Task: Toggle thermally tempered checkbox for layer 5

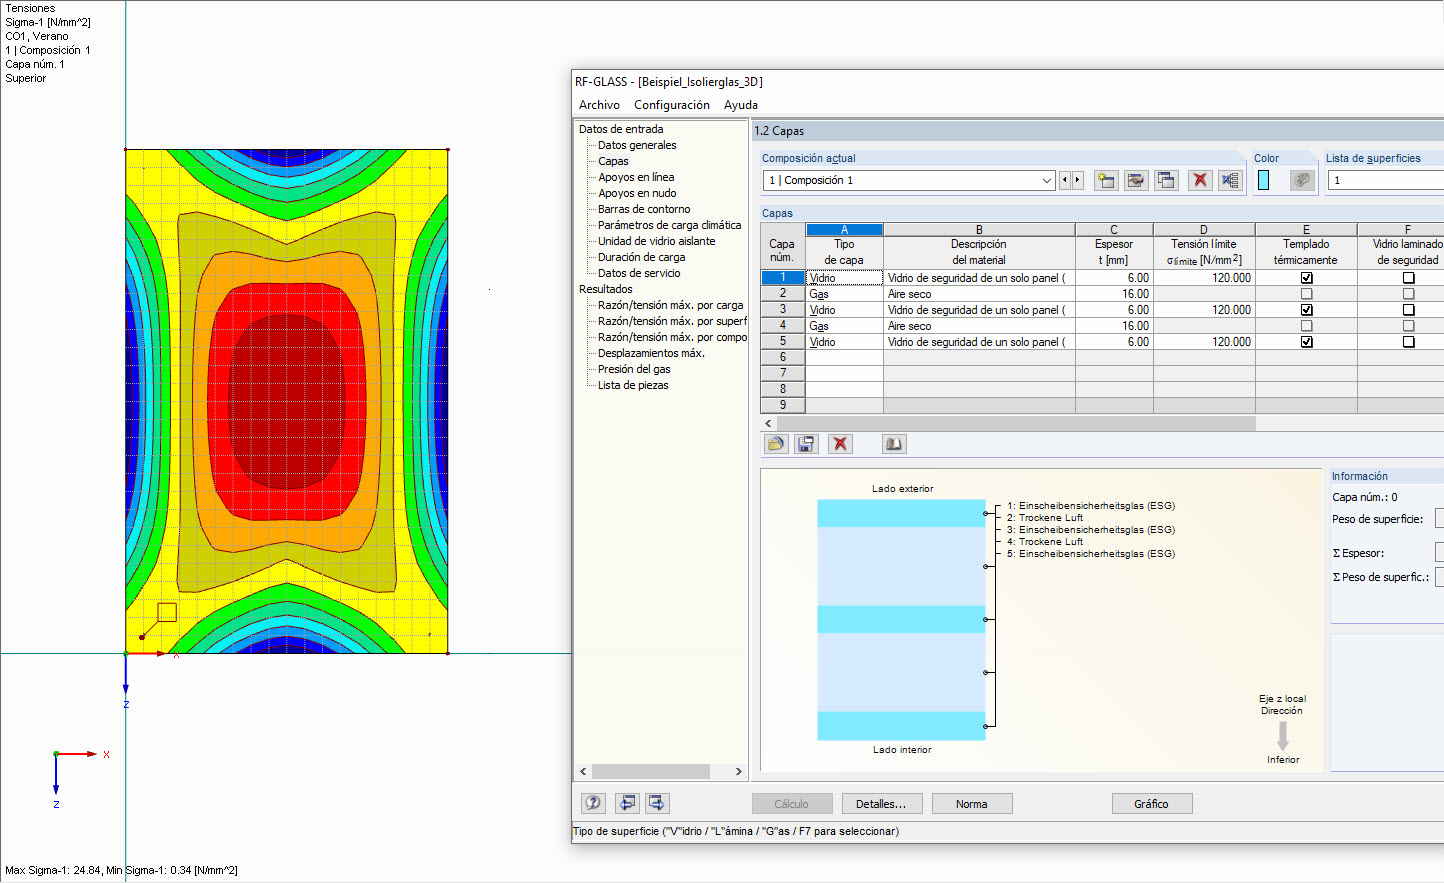Action: pyautogui.click(x=1306, y=342)
